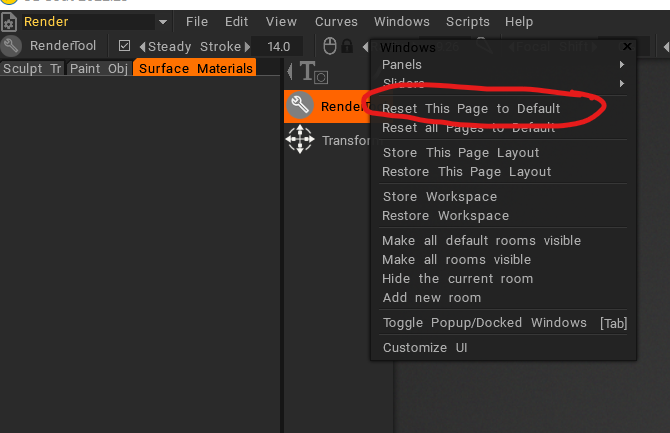Image resolution: width=670 pixels, height=433 pixels.
Task: Switch to the Surface Materials tab
Action: coord(196,68)
